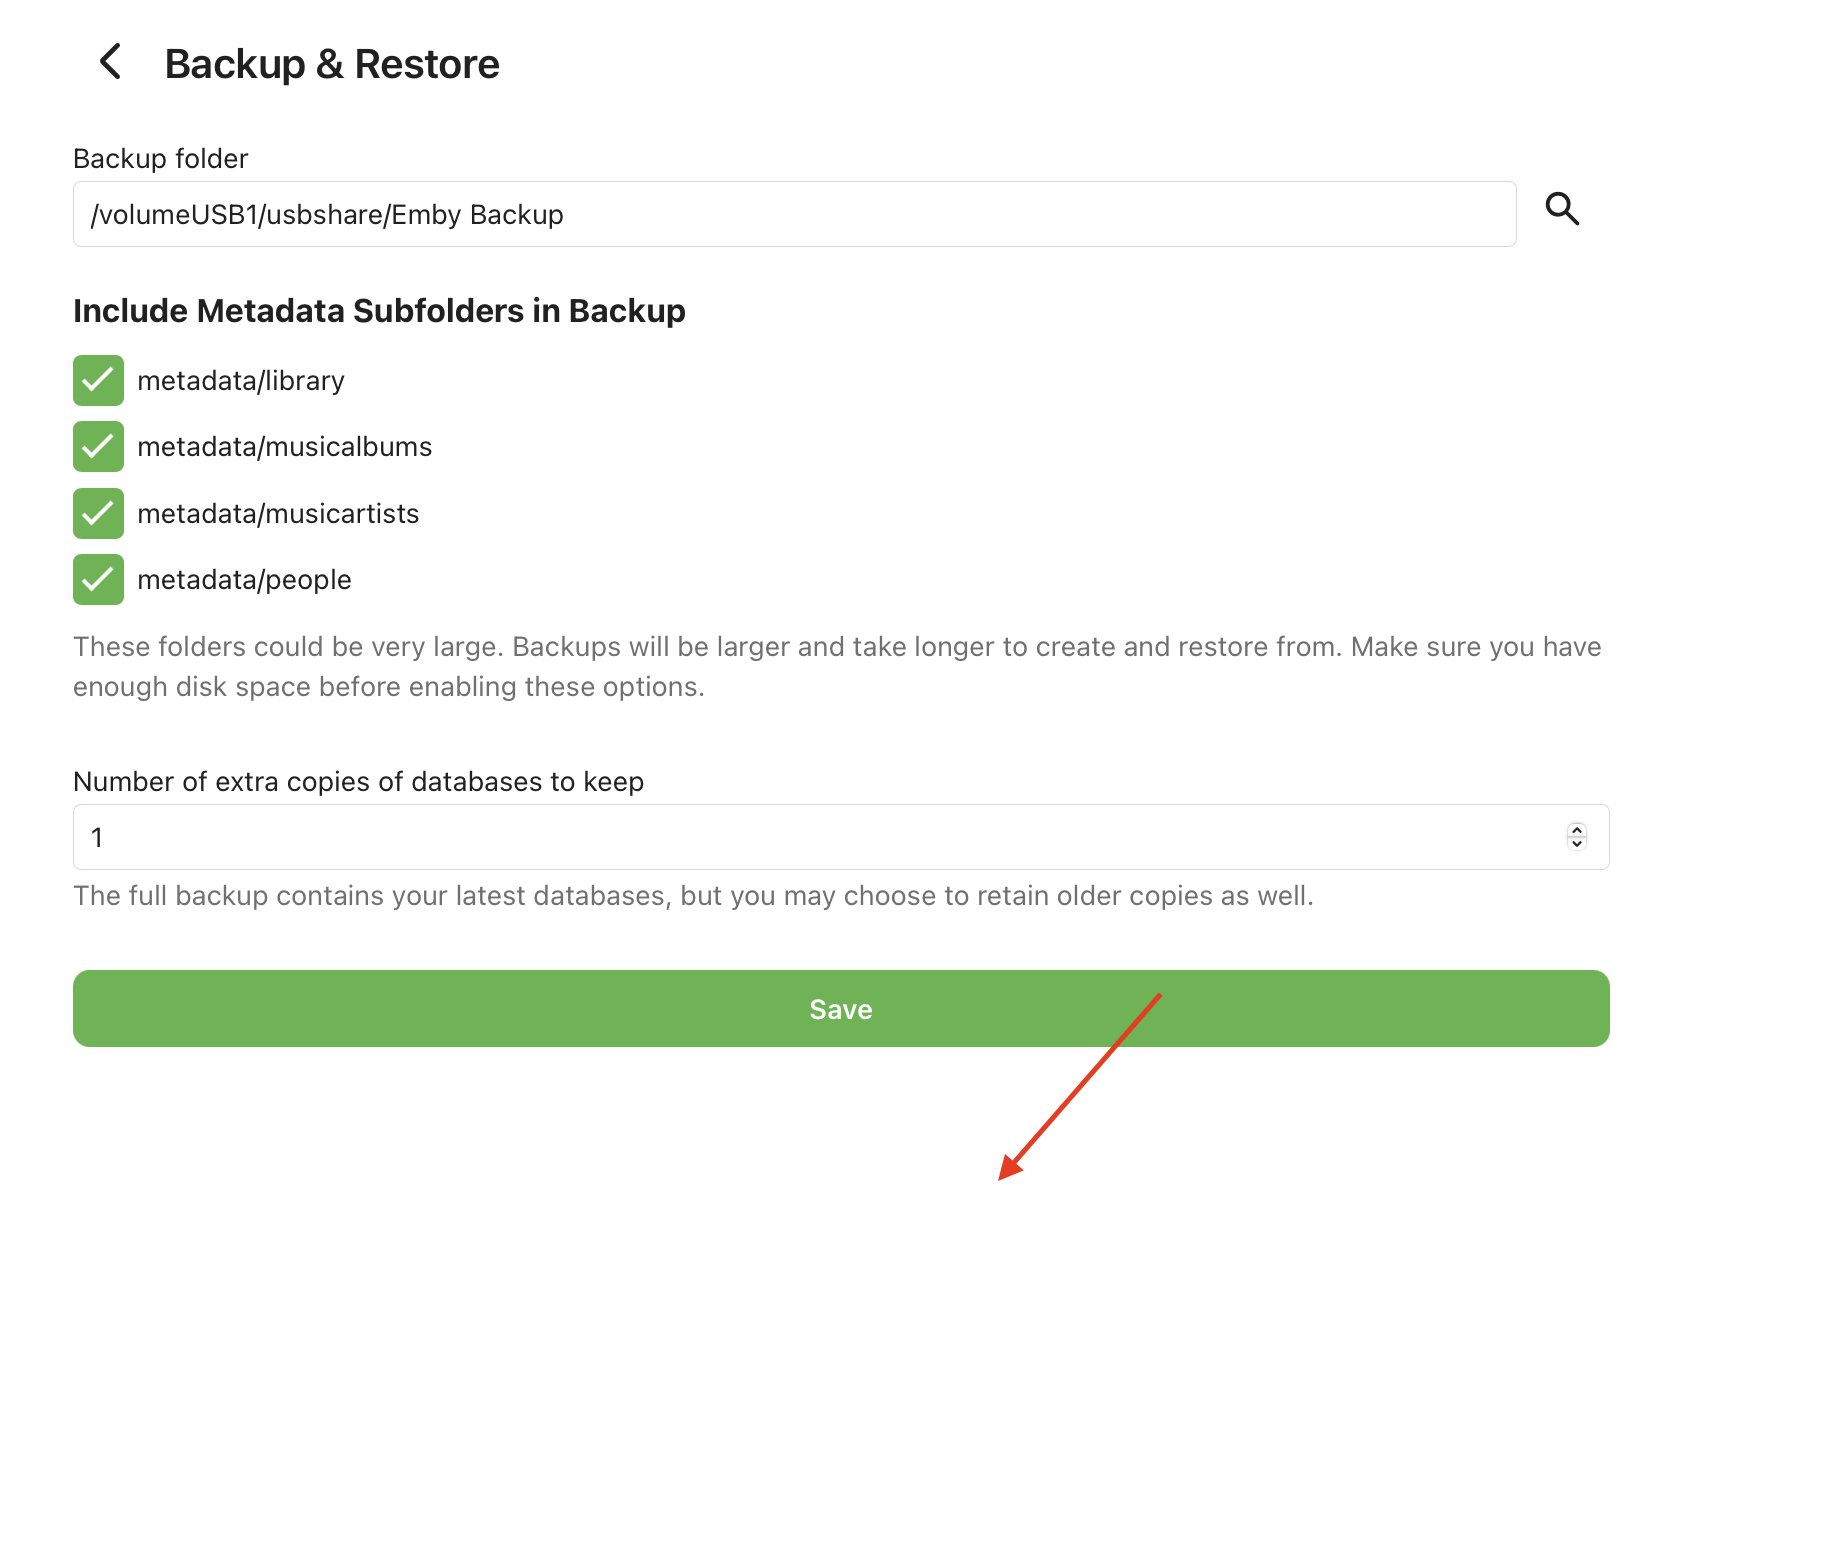Increase extra copies with stepper up arrow
Image resolution: width=1840 pixels, height=1562 pixels.
tap(1577, 830)
